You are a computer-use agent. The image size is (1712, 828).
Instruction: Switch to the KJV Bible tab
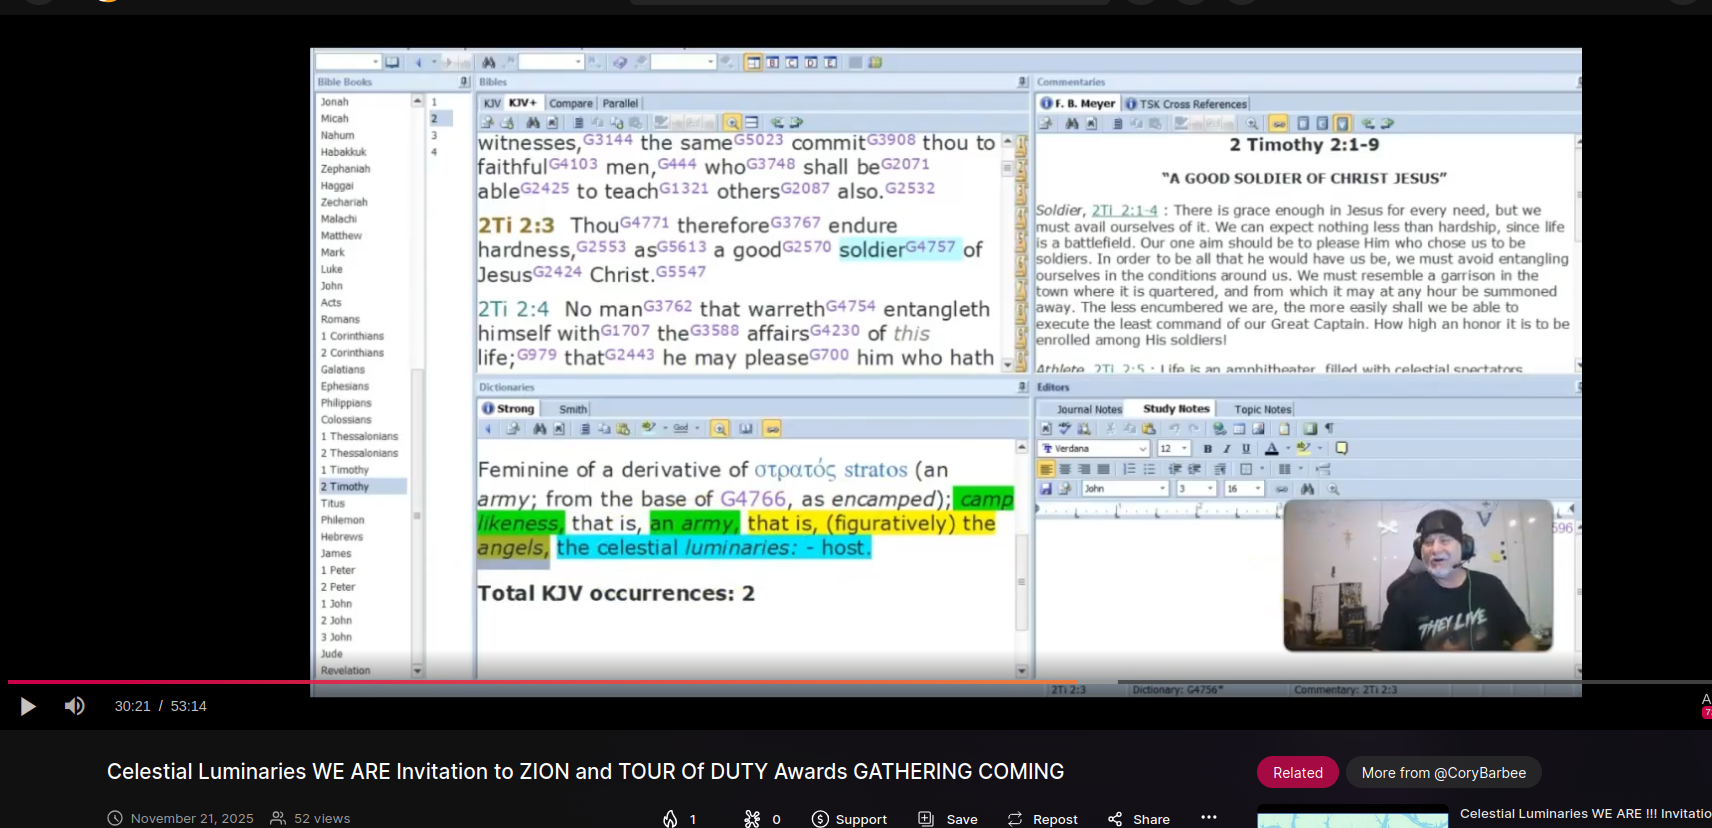pos(492,103)
